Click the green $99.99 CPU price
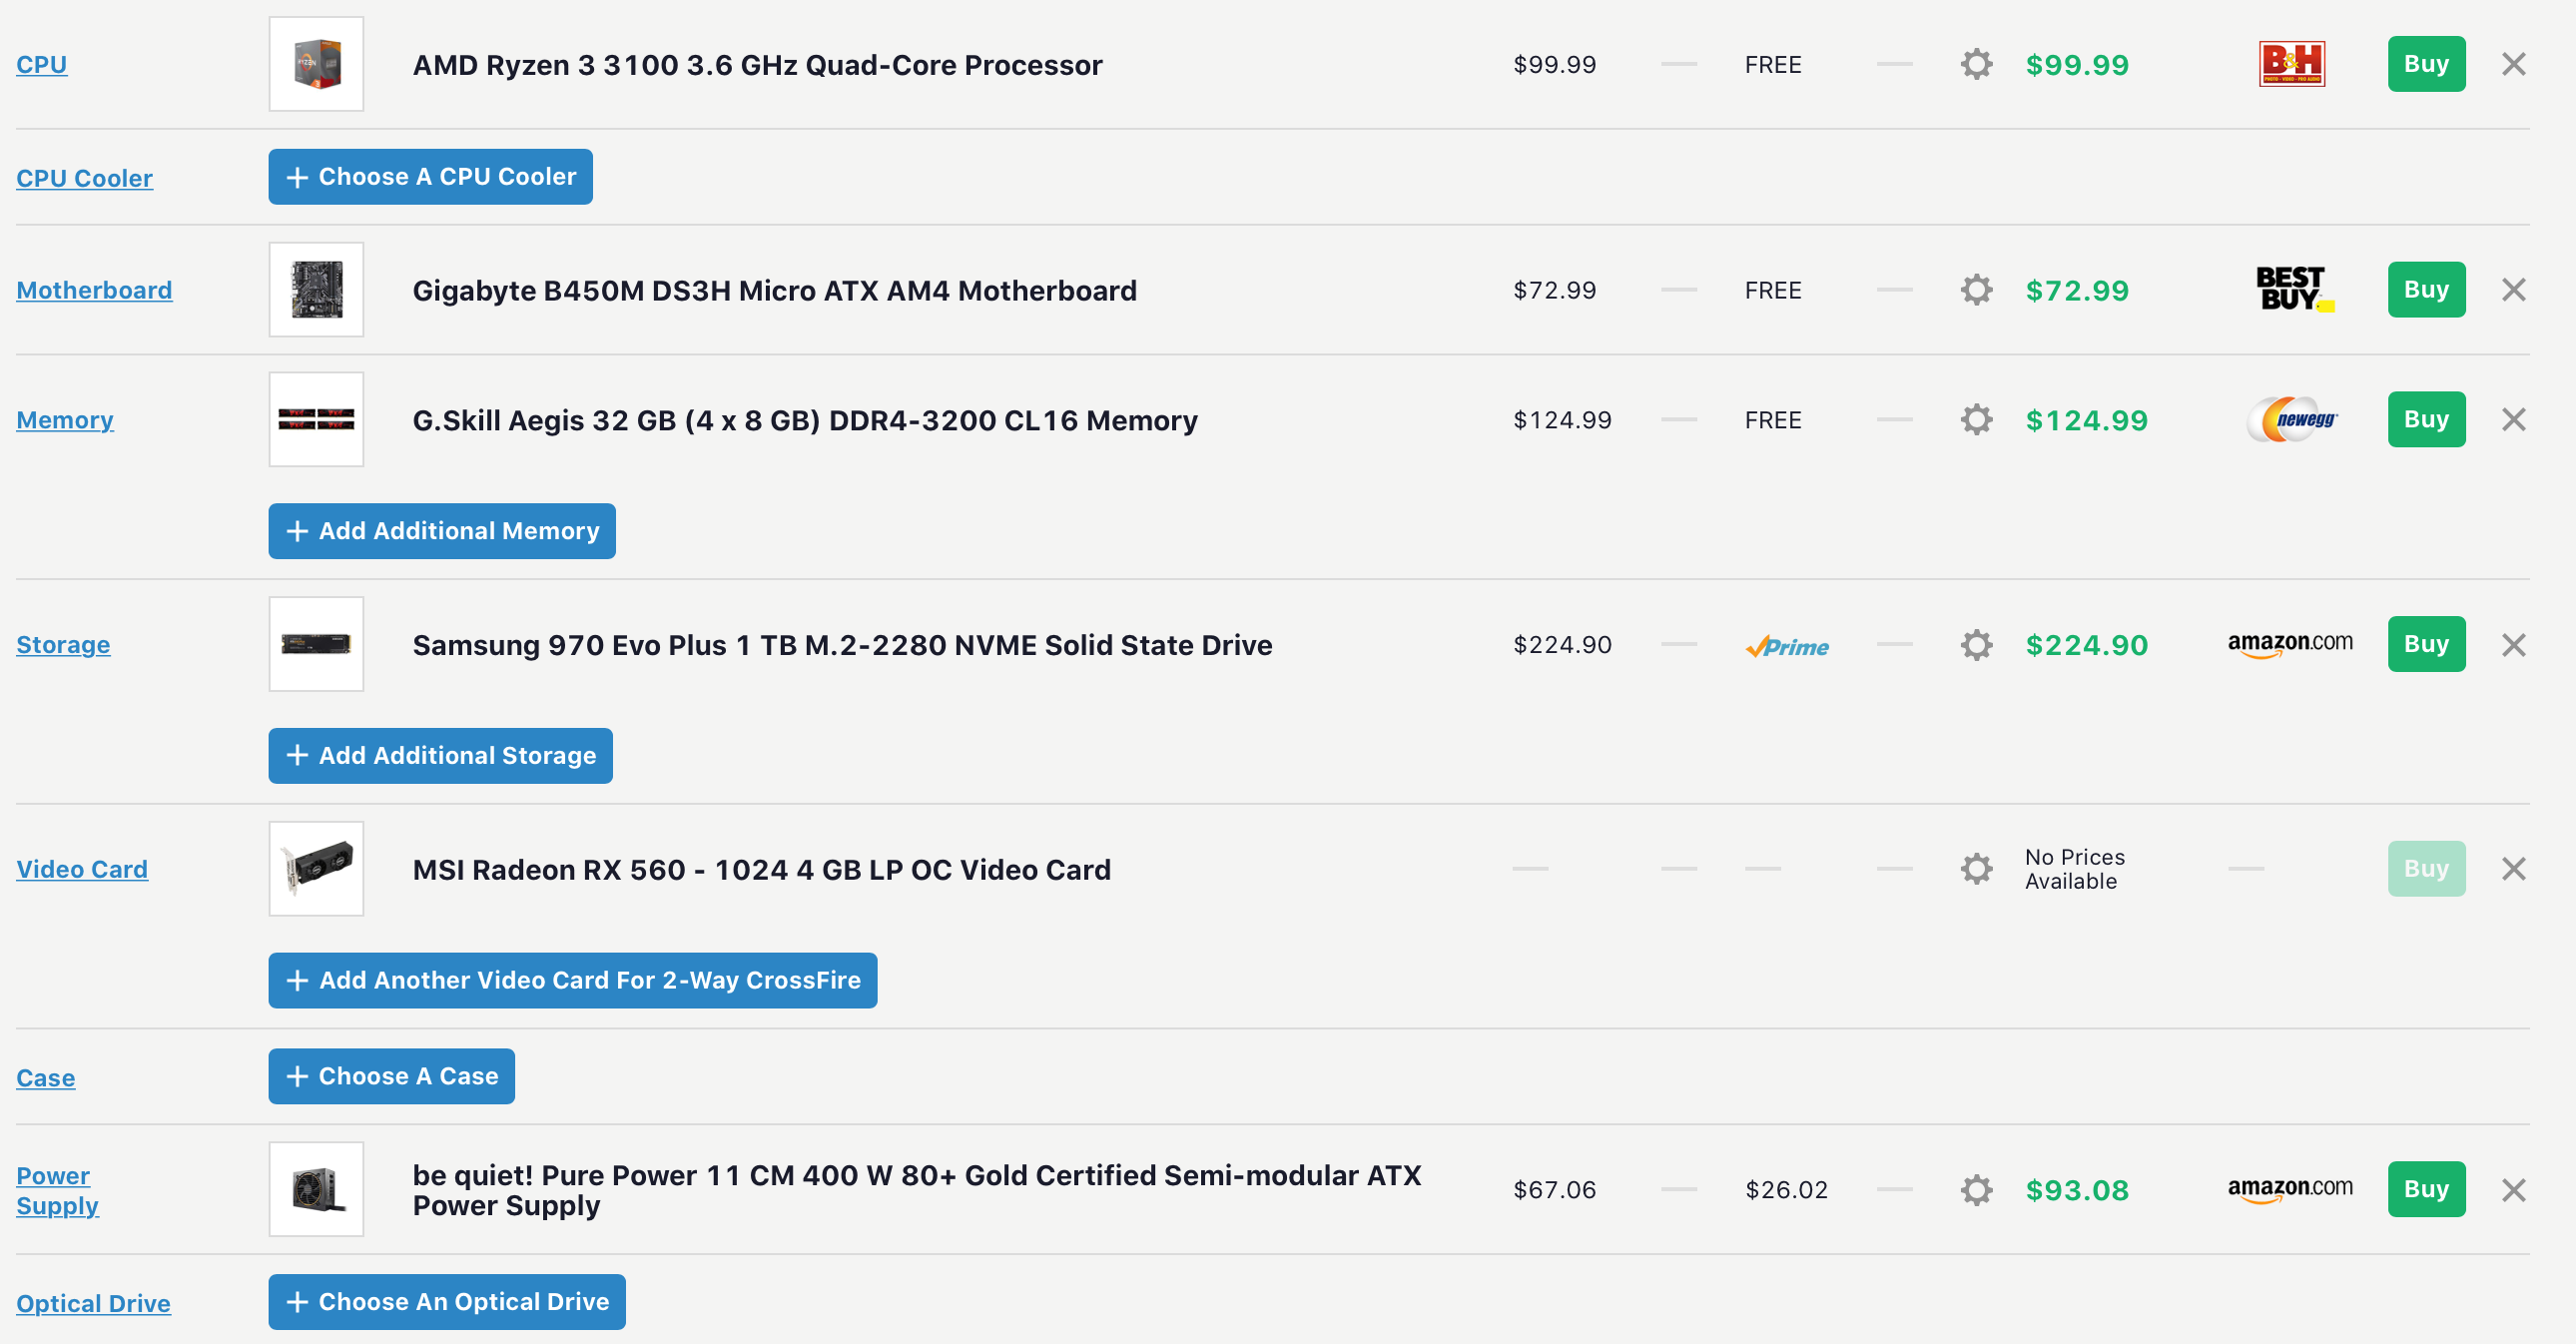Screen dimensions: 2576x1344 2077,65
